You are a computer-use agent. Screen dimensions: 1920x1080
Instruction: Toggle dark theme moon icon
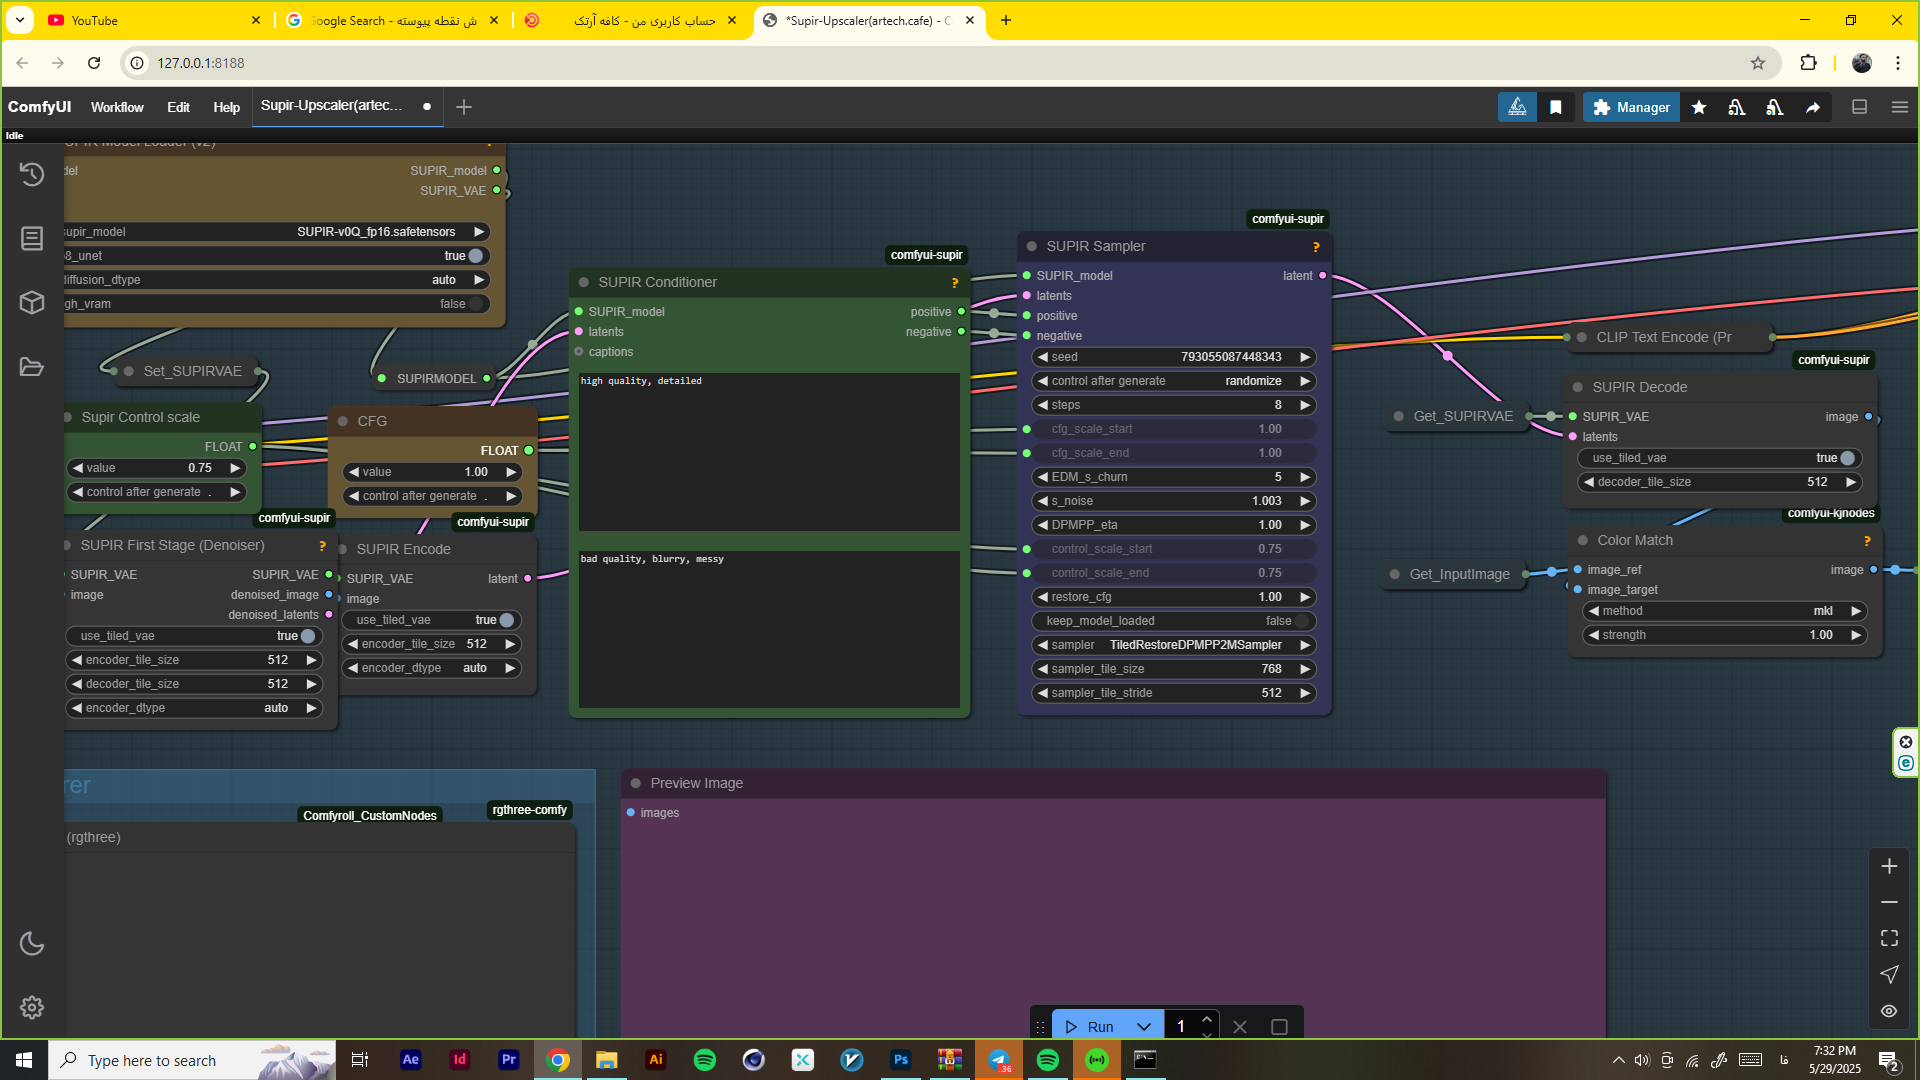(32, 943)
